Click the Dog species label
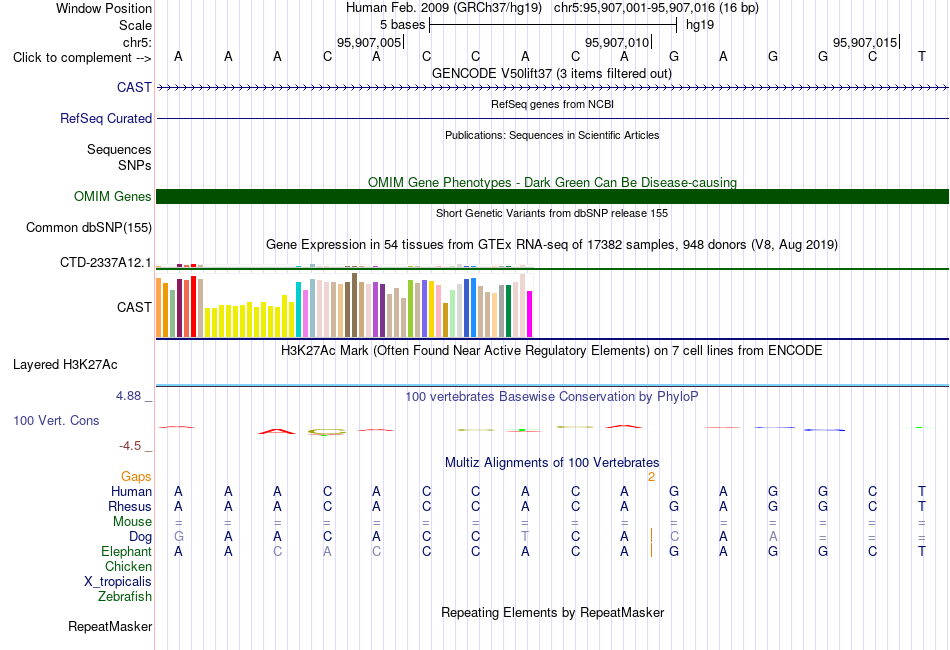950x650 pixels. tap(140, 537)
